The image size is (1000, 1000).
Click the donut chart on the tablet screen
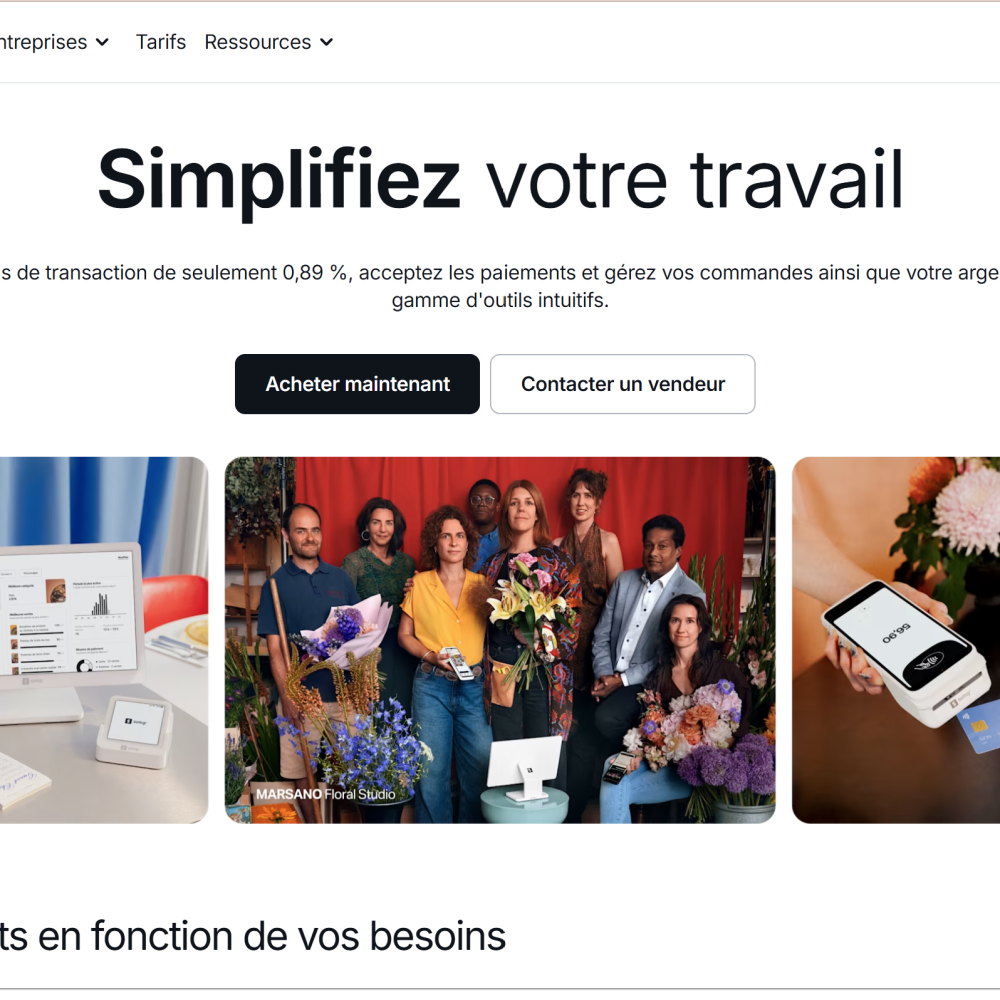tap(84, 666)
